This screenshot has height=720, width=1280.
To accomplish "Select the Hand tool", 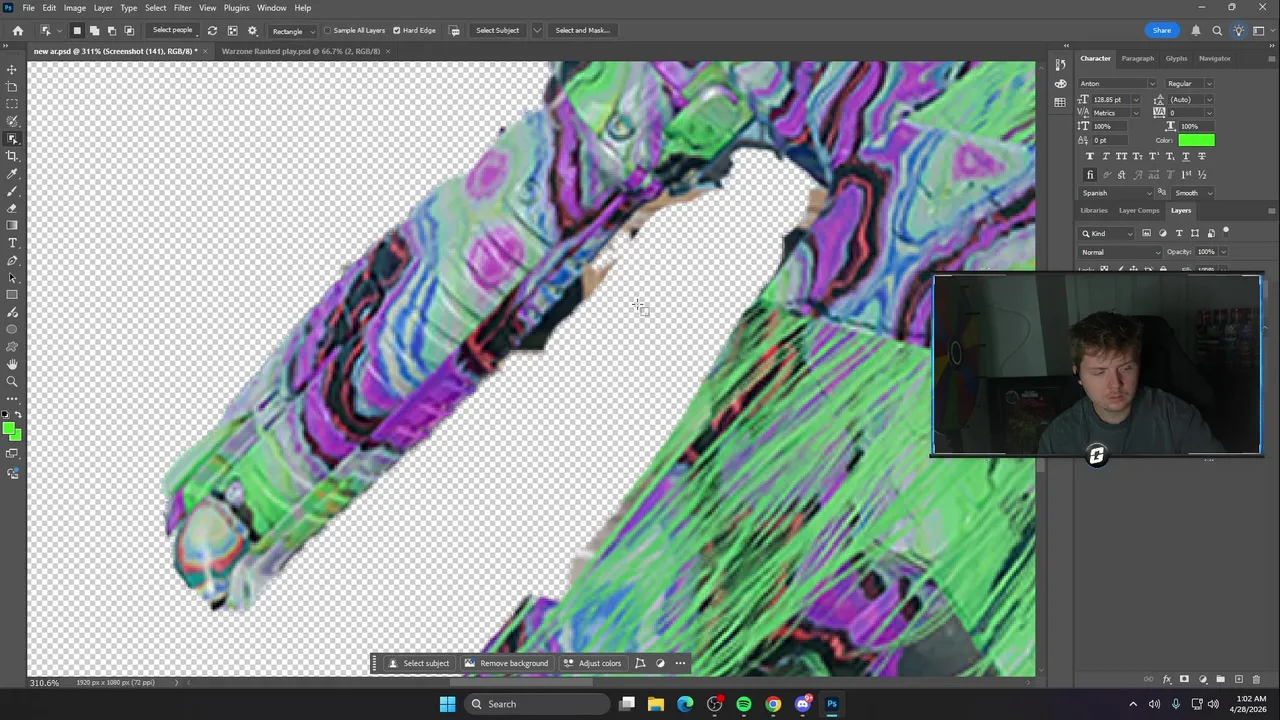I will click(12, 364).
